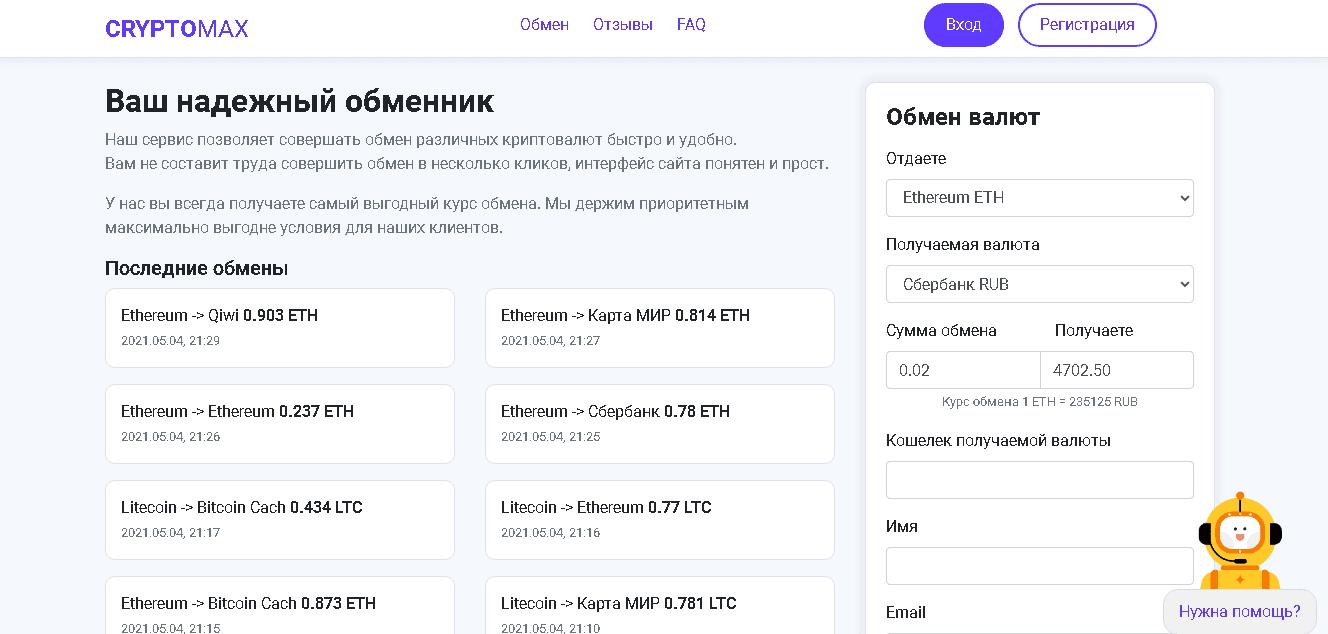Click the Получаете amount field

[x=1116, y=370]
